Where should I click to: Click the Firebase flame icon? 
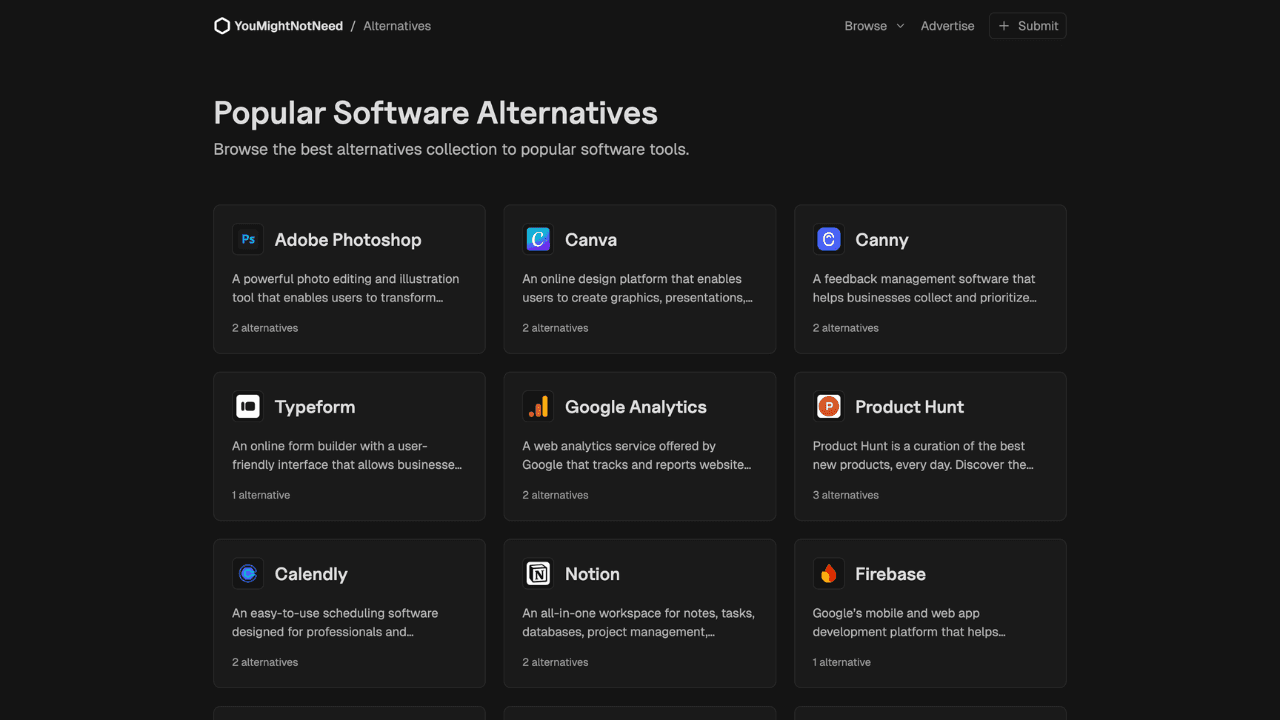(x=828, y=574)
